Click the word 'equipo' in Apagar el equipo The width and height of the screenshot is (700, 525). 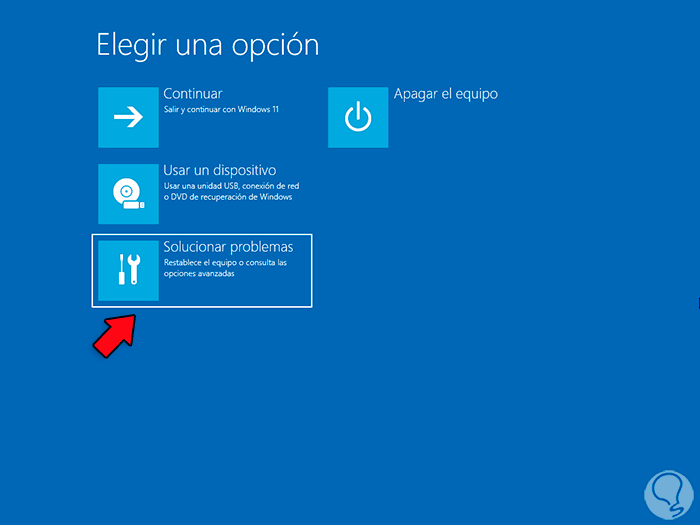tap(476, 95)
